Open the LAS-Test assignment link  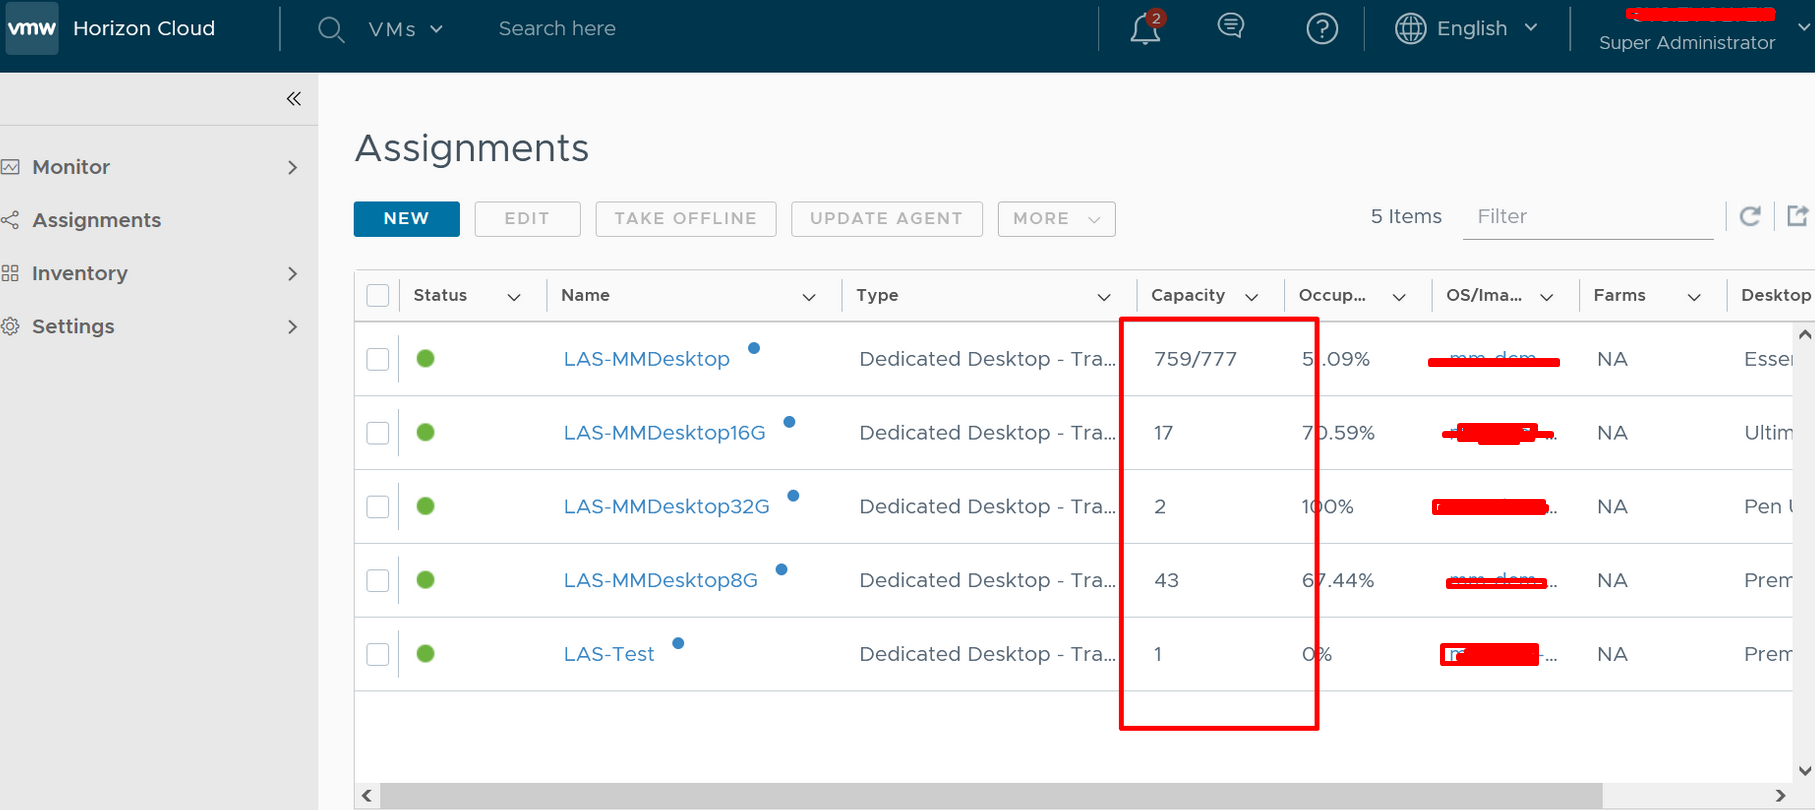608,654
